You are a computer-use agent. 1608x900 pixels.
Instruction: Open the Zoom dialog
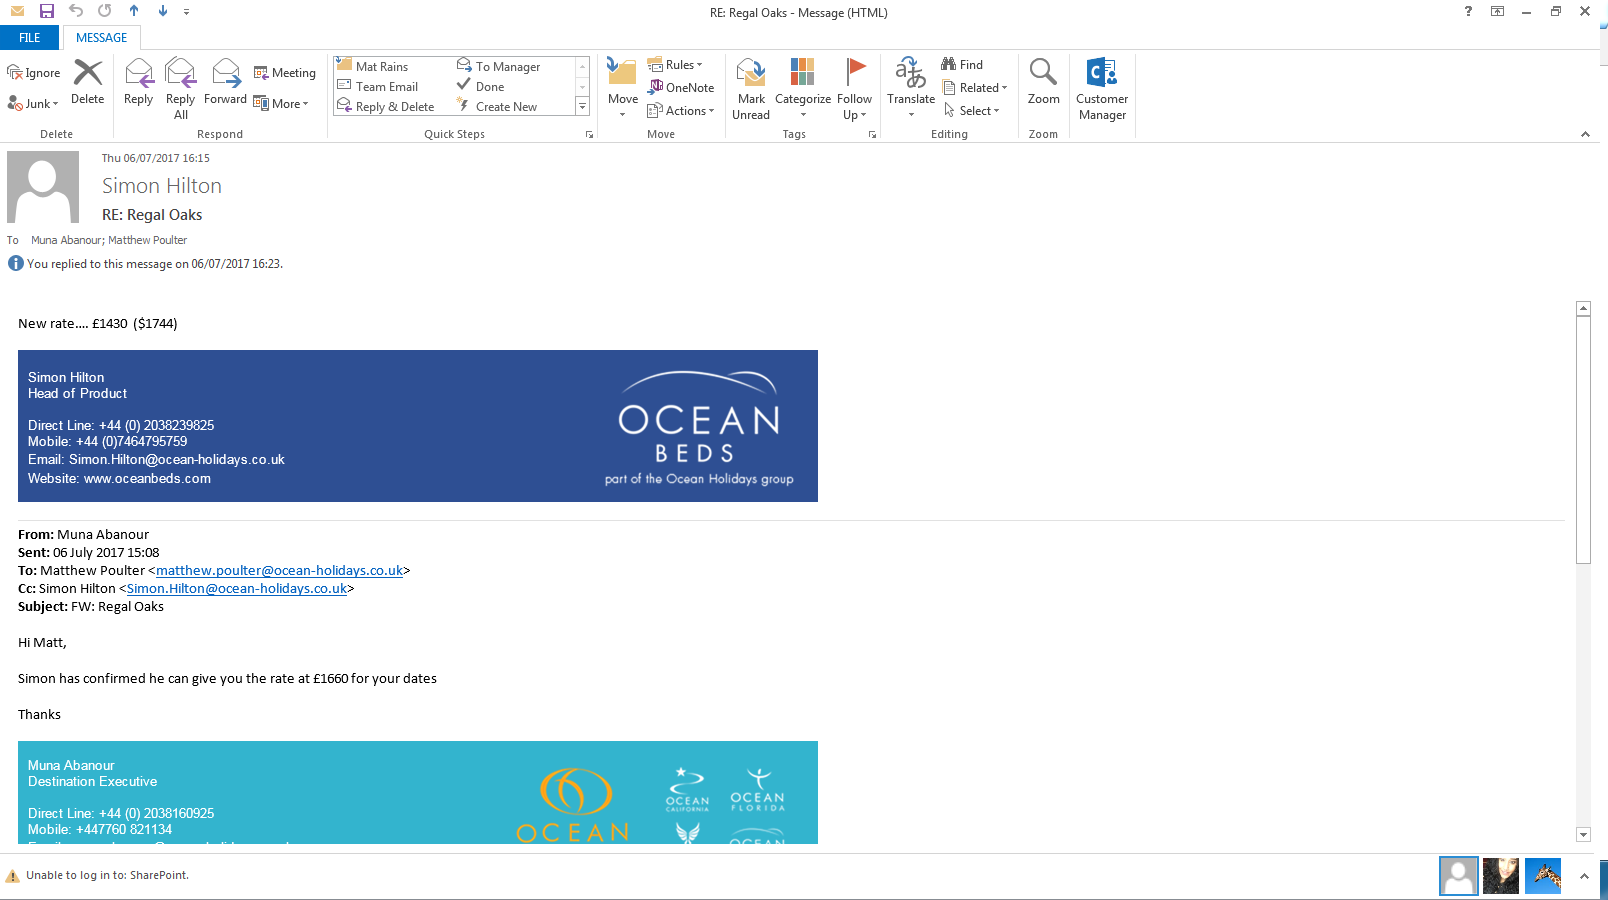click(1043, 82)
